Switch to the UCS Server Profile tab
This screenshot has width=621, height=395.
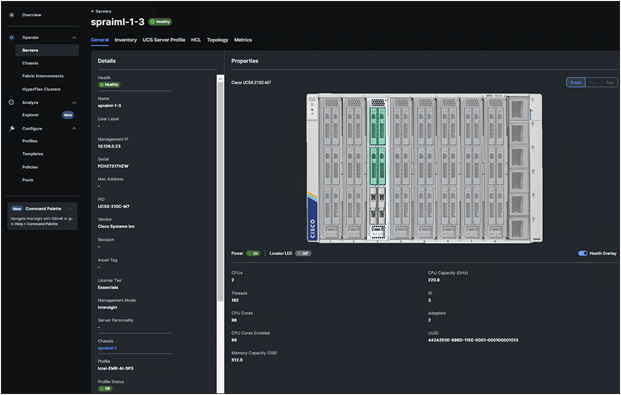pyautogui.click(x=164, y=40)
